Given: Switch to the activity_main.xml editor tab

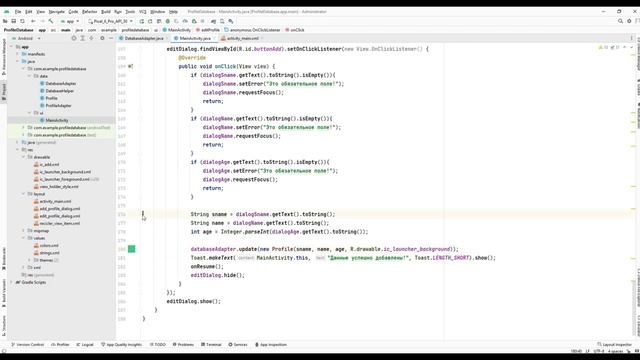Looking at the screenshot, I should pos(242,38).
